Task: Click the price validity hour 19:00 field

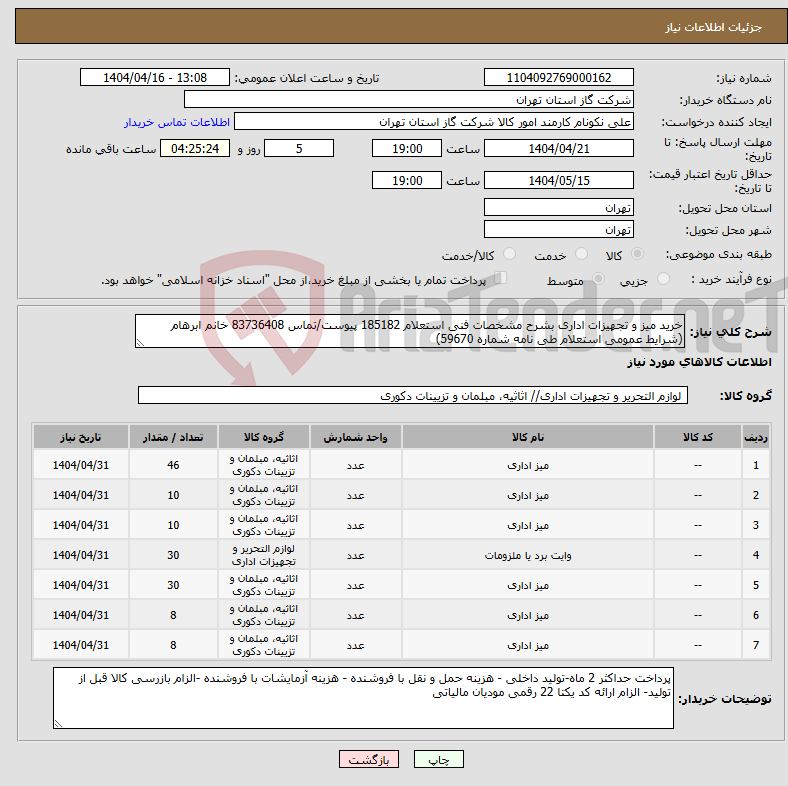Action: click(x=407, y=180)
